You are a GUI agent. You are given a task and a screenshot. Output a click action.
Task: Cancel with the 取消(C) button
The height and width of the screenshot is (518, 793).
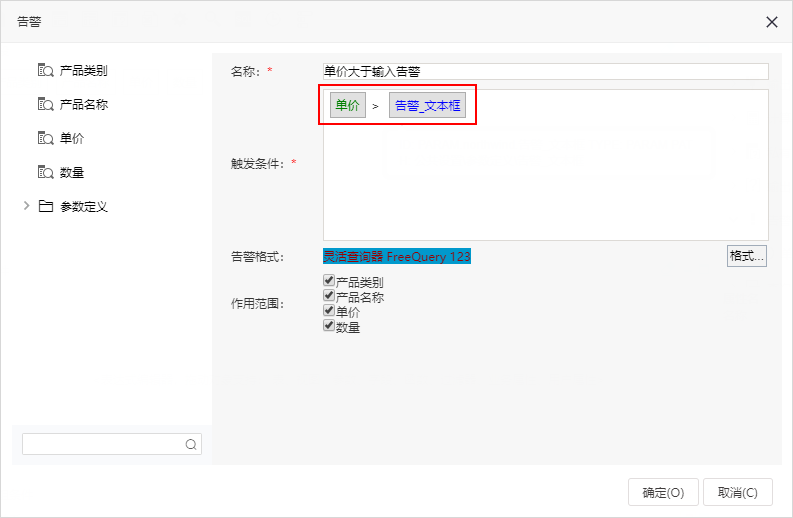[x=737, y=492]
